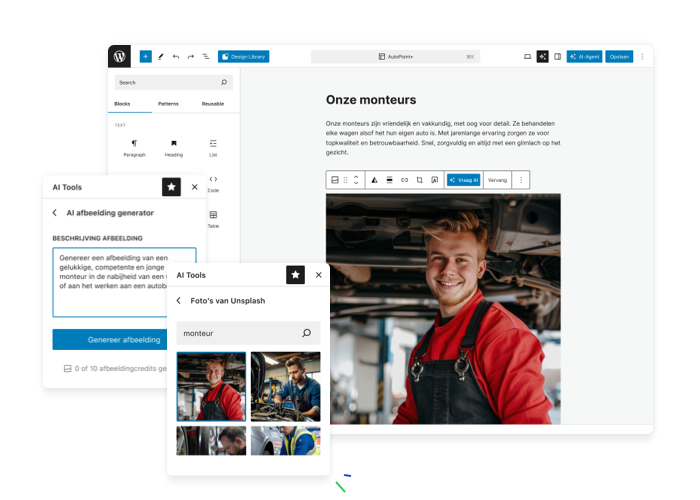Click the Unsplash search magnifier icon

[x=307, y=333]
